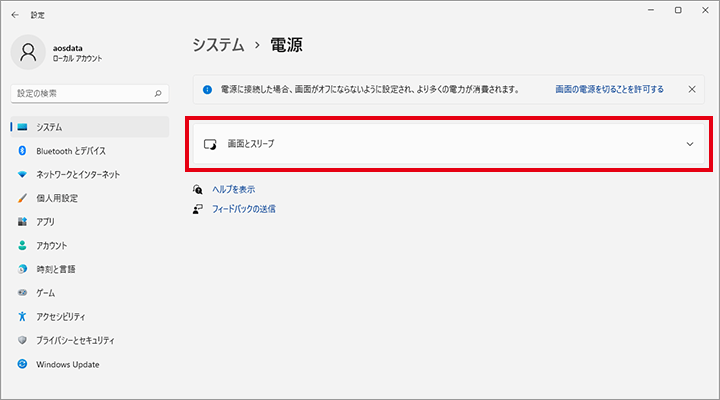Click the network Wi-Fi icon in the sidebar
720x400 pixels.
pyautogui.click(x=22, y=175)
